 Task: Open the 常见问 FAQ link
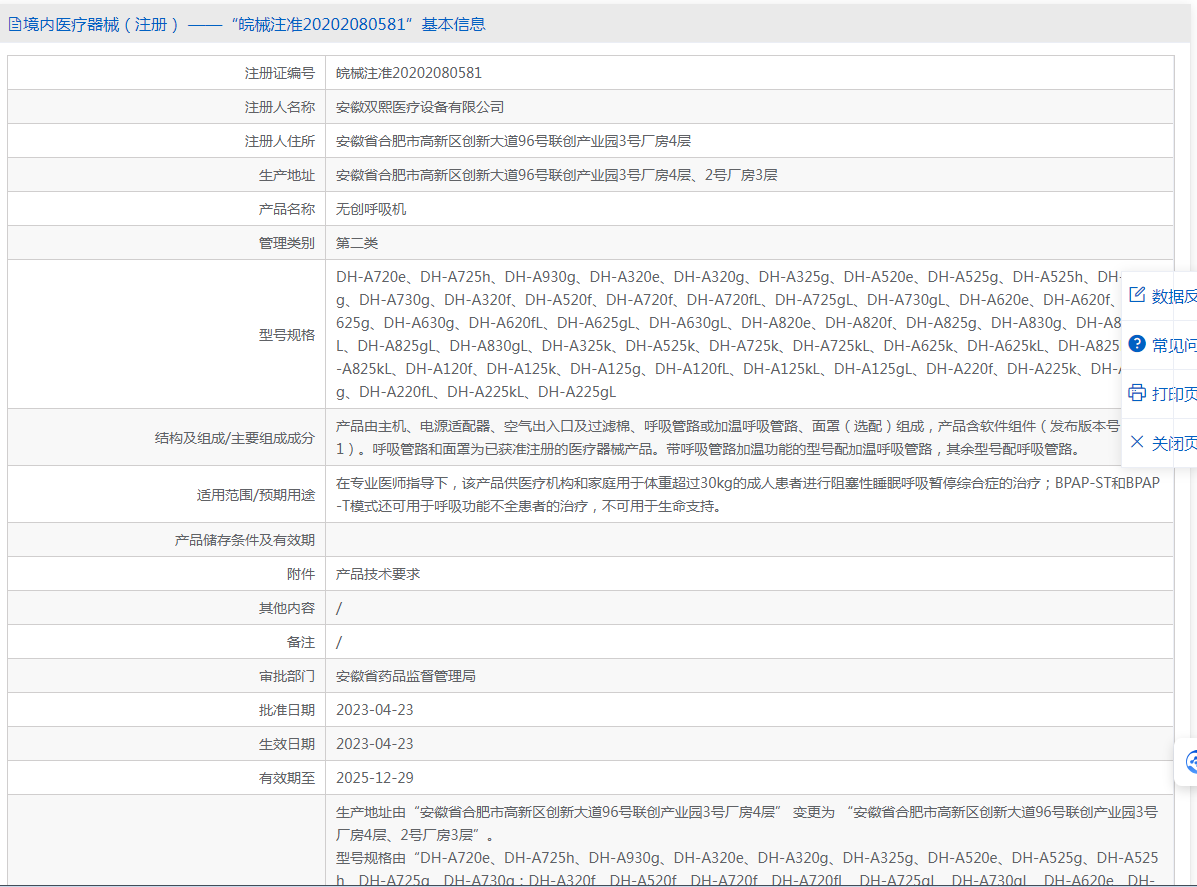1174,345
